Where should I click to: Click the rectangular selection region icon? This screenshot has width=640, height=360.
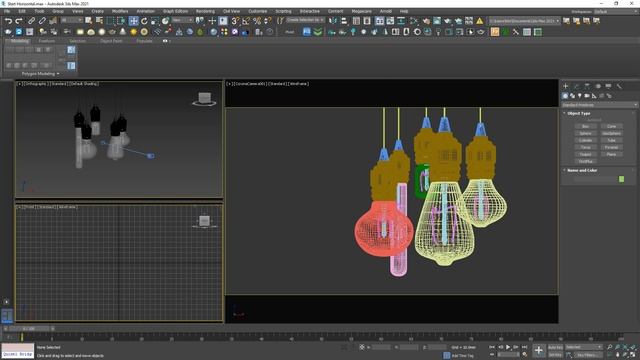(x=110, y=20)
